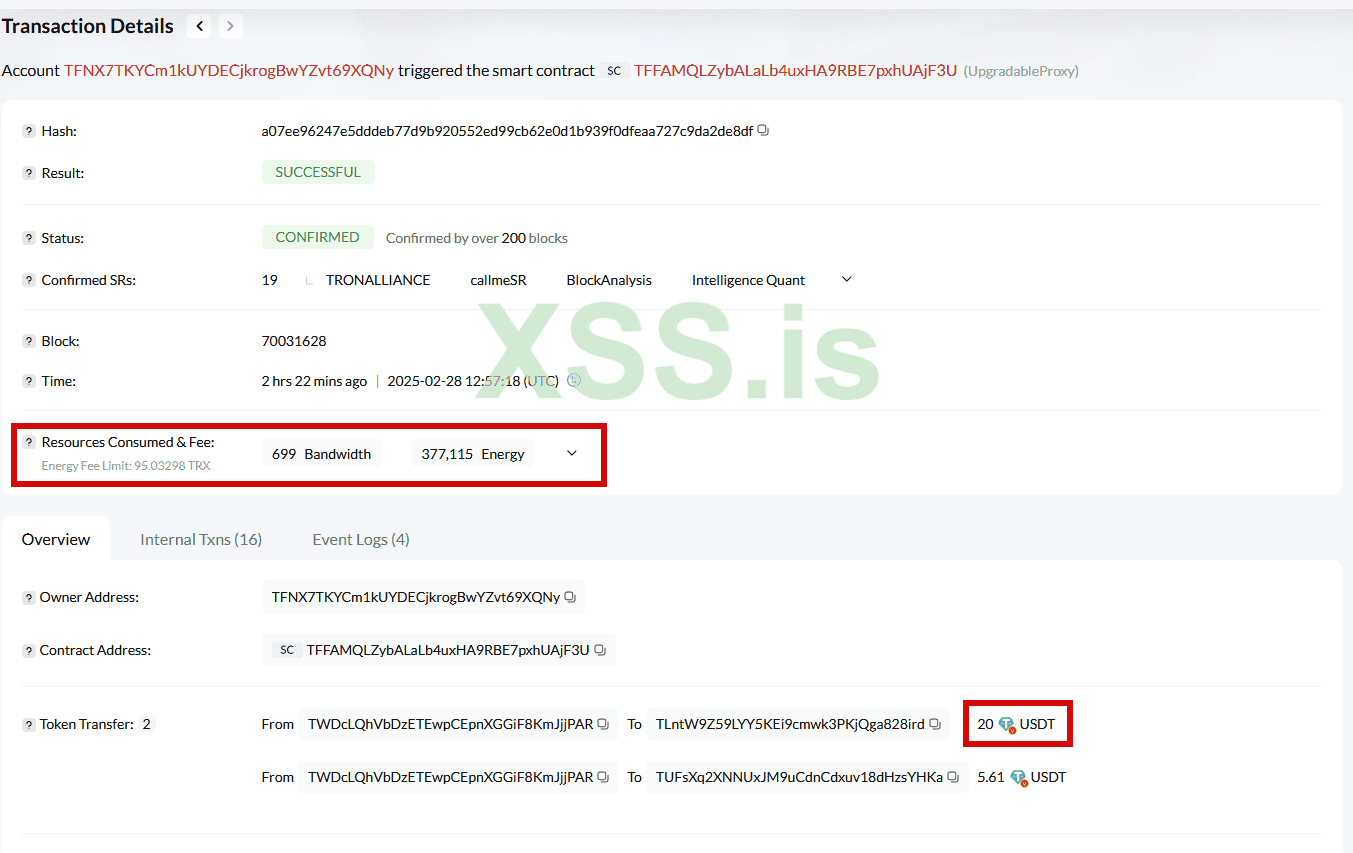Open the Intelligence Quant super representative
The width and height of the screenshot is (1353, 853).
point(748,280)
